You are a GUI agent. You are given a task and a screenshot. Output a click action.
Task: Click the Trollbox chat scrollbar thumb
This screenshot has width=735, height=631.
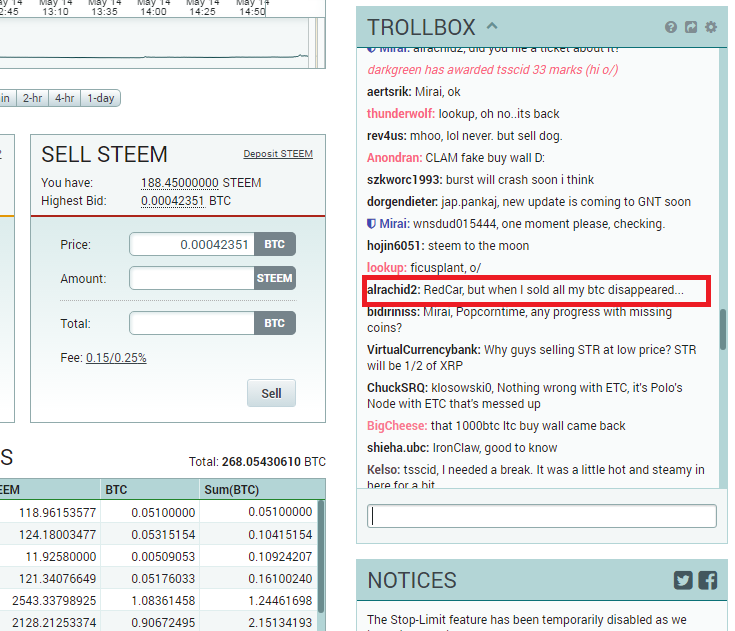723,330
